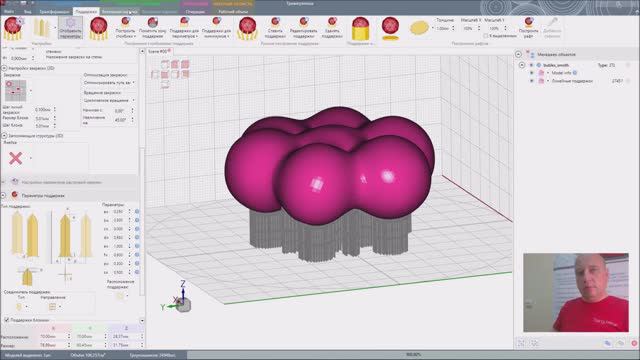The width and height of the screenshot is (640, 360).
Task: Toggle visibility of 'Линейные поддержки' row
Action: pos(531,81)
